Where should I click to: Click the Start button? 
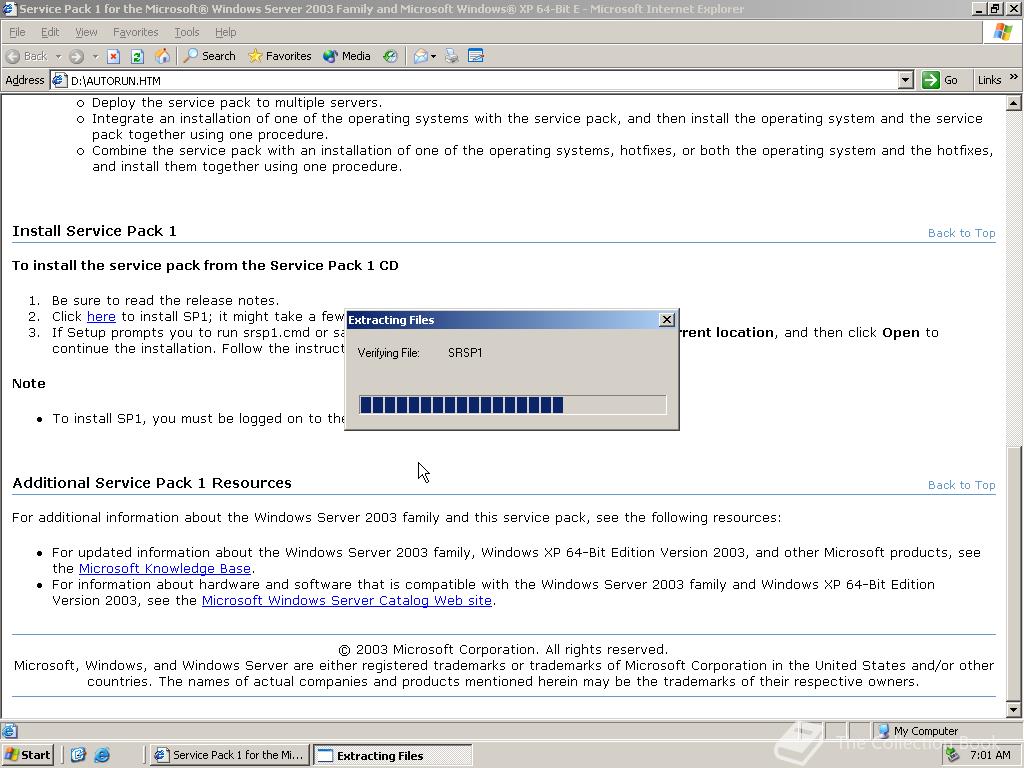27,755
